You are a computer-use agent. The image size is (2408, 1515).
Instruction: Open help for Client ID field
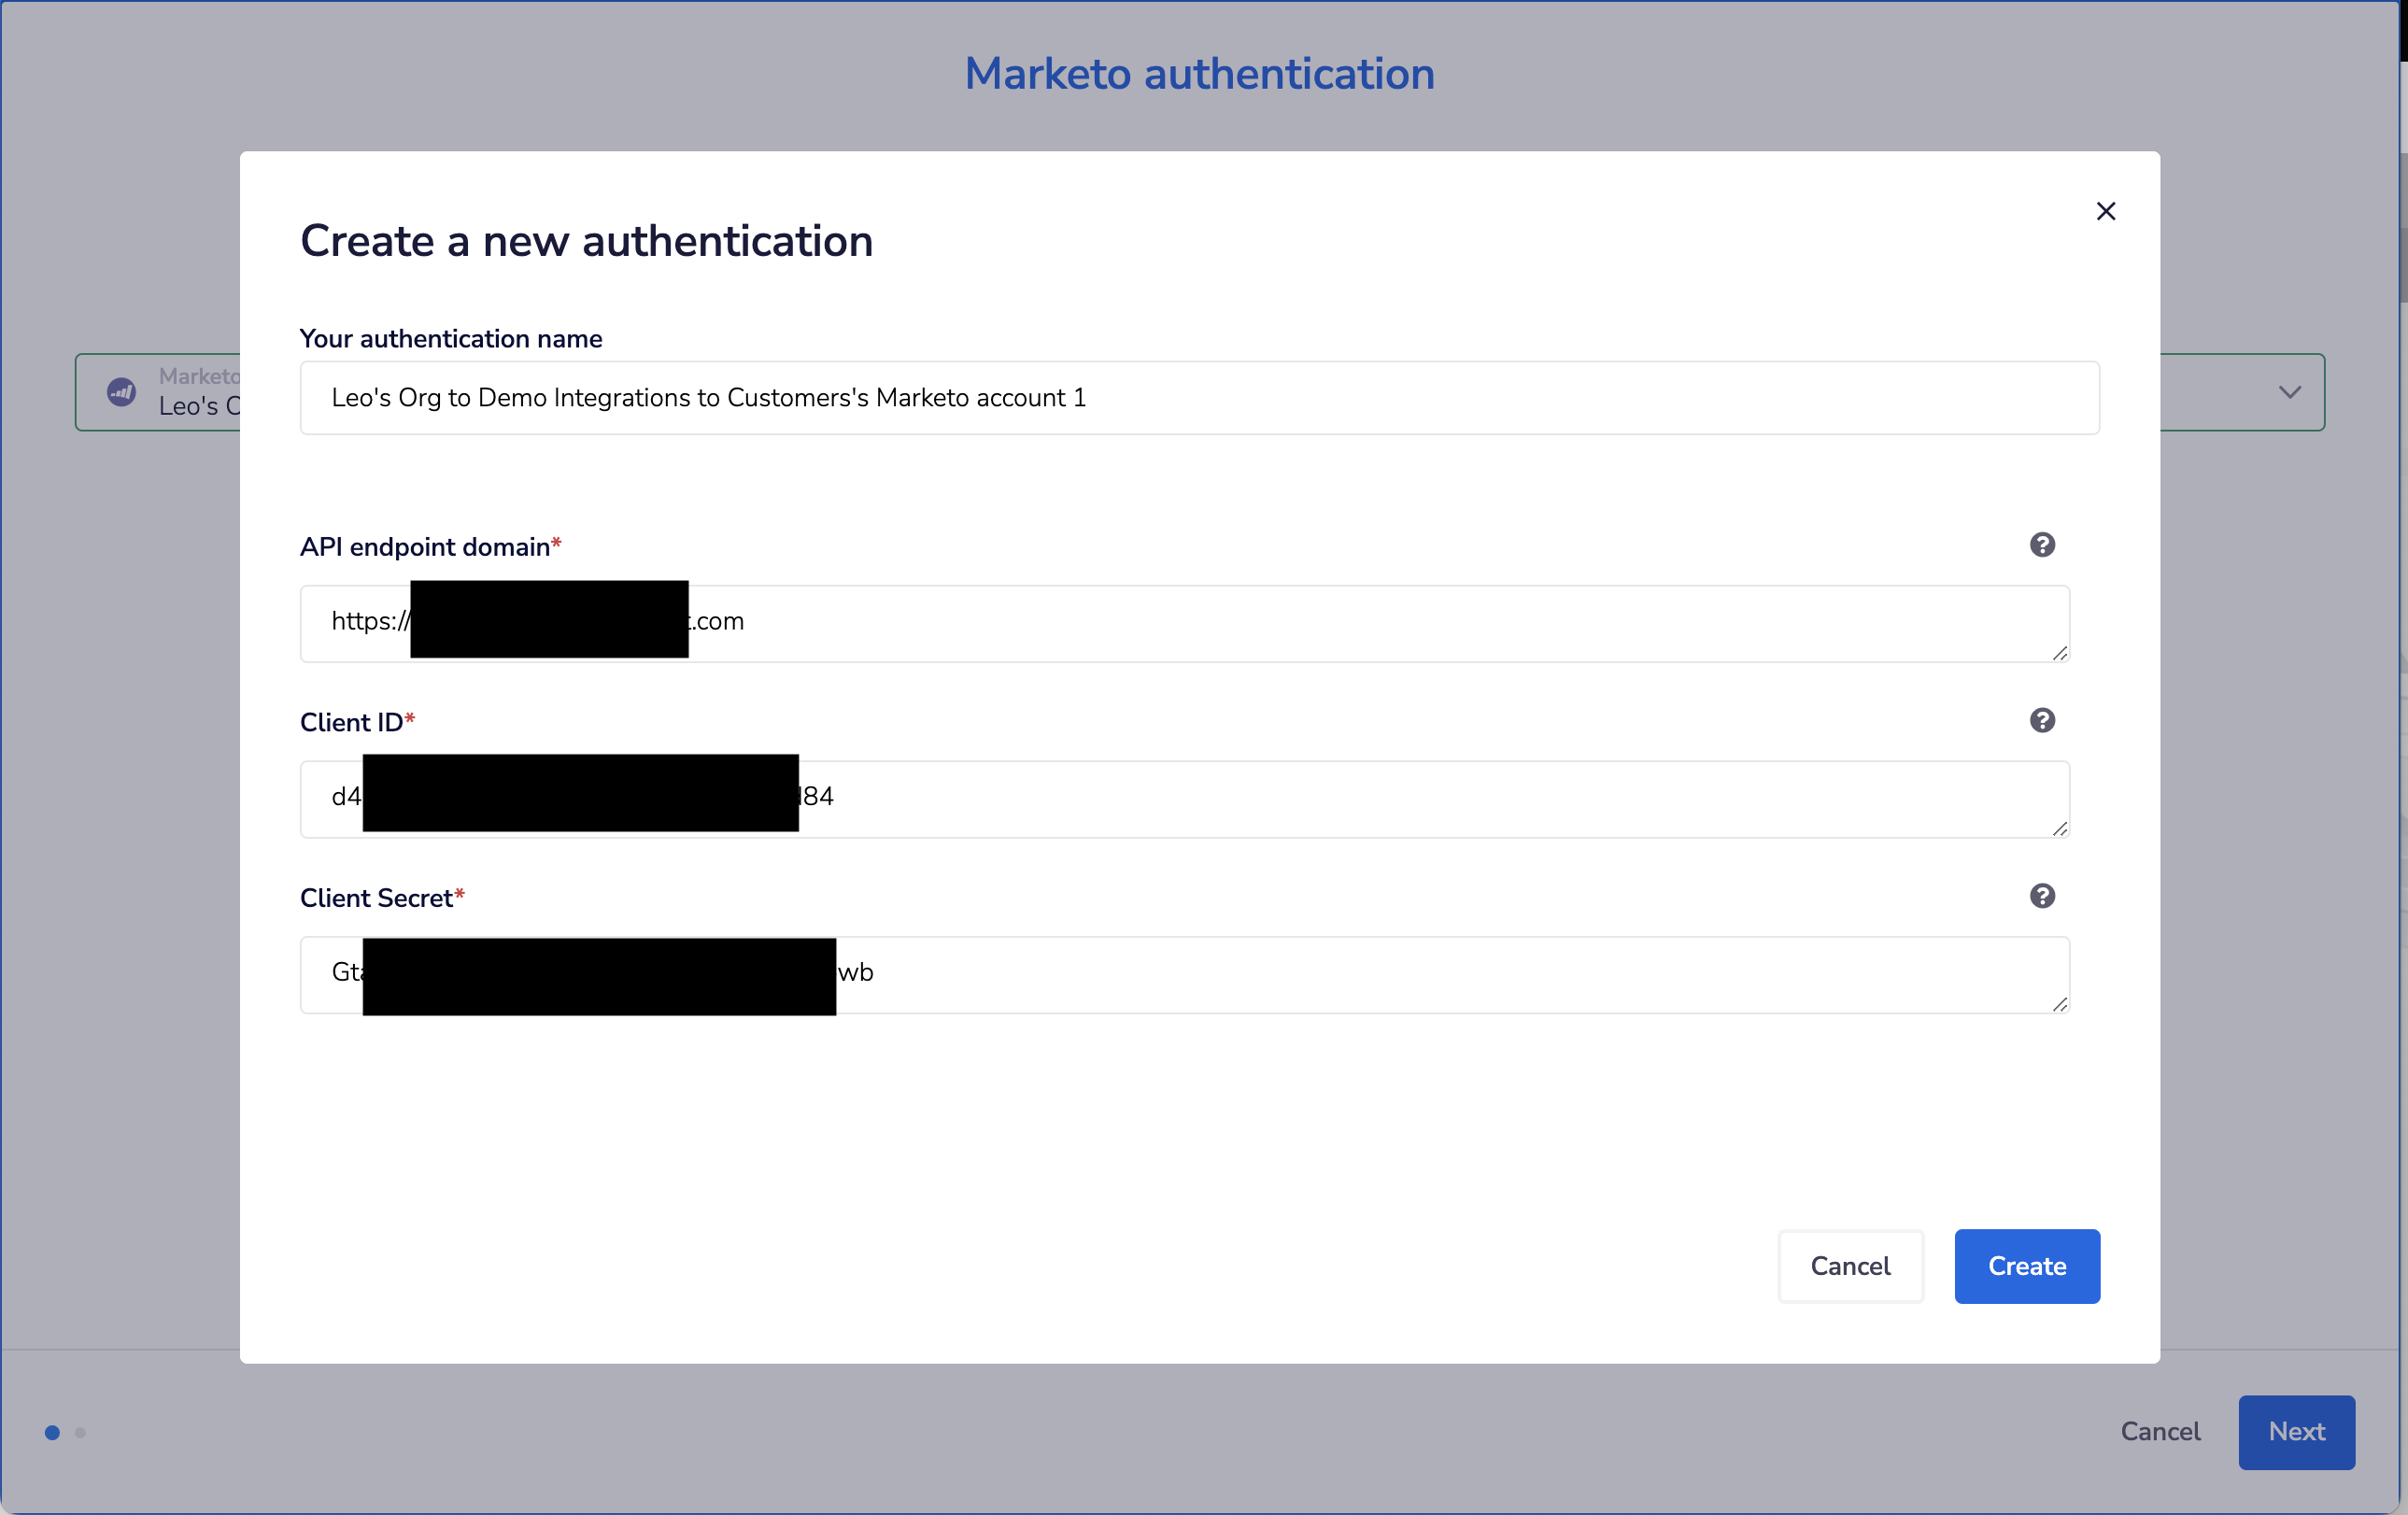2042,720
